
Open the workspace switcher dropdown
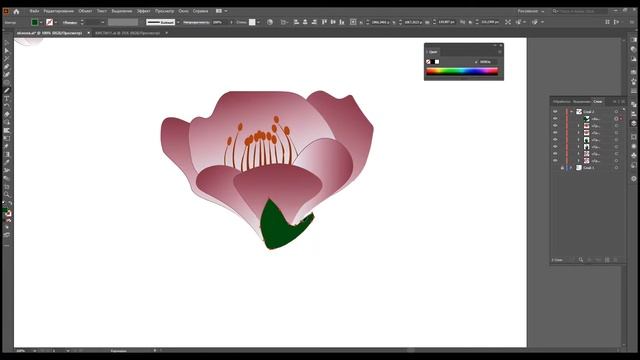point(531,11)
